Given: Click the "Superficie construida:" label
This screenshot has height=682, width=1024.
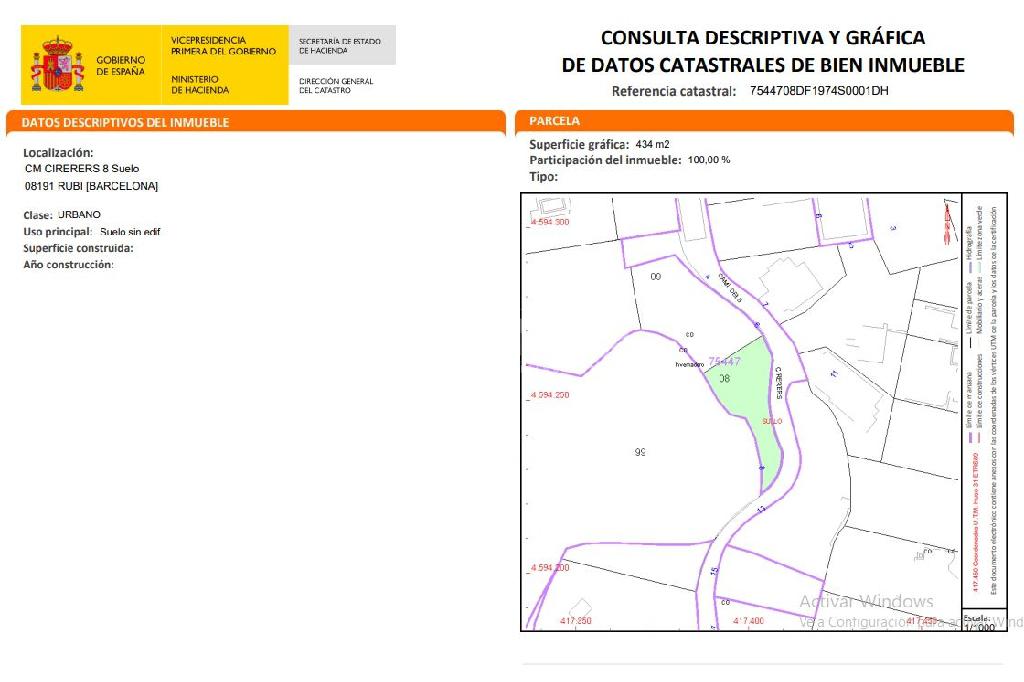Looking at the screenshot, I should coord(78,248).
